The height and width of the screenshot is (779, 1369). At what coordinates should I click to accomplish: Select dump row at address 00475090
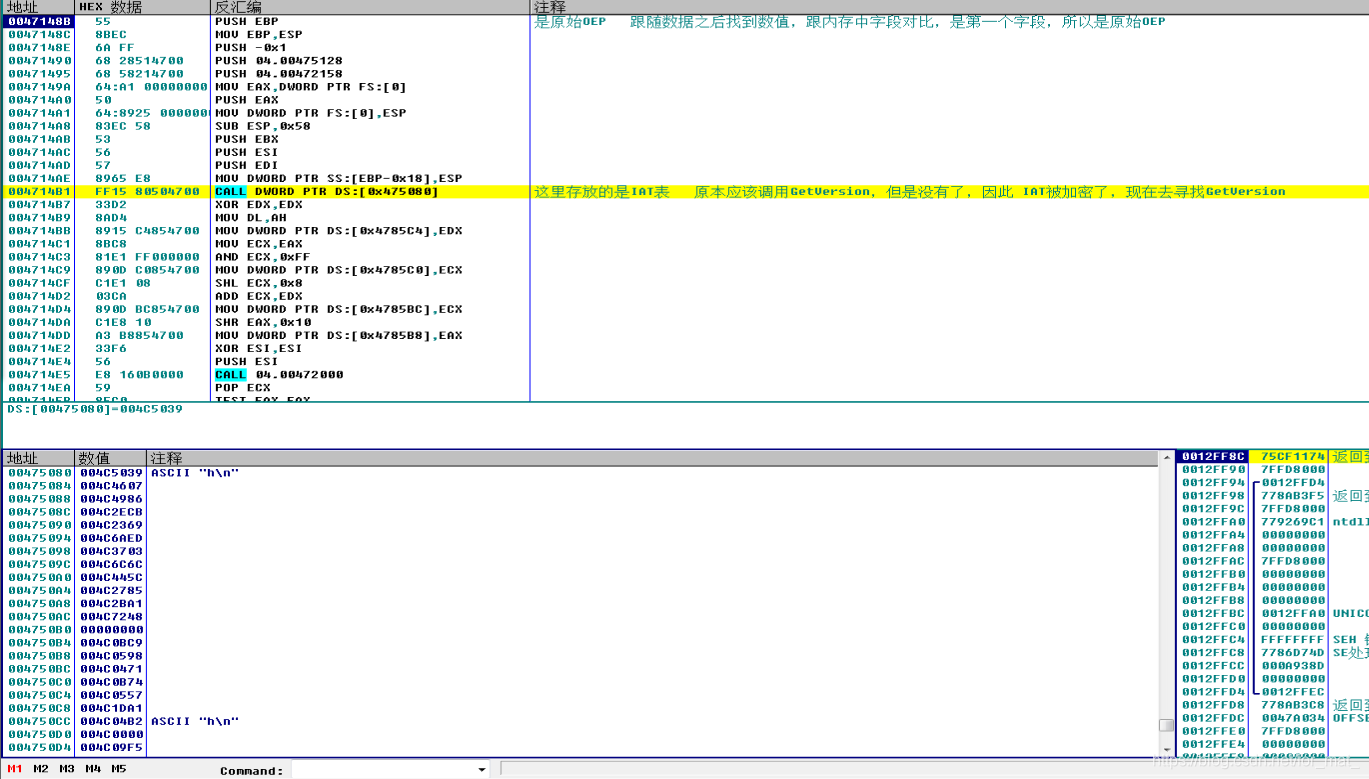click(x=580, y=524)
